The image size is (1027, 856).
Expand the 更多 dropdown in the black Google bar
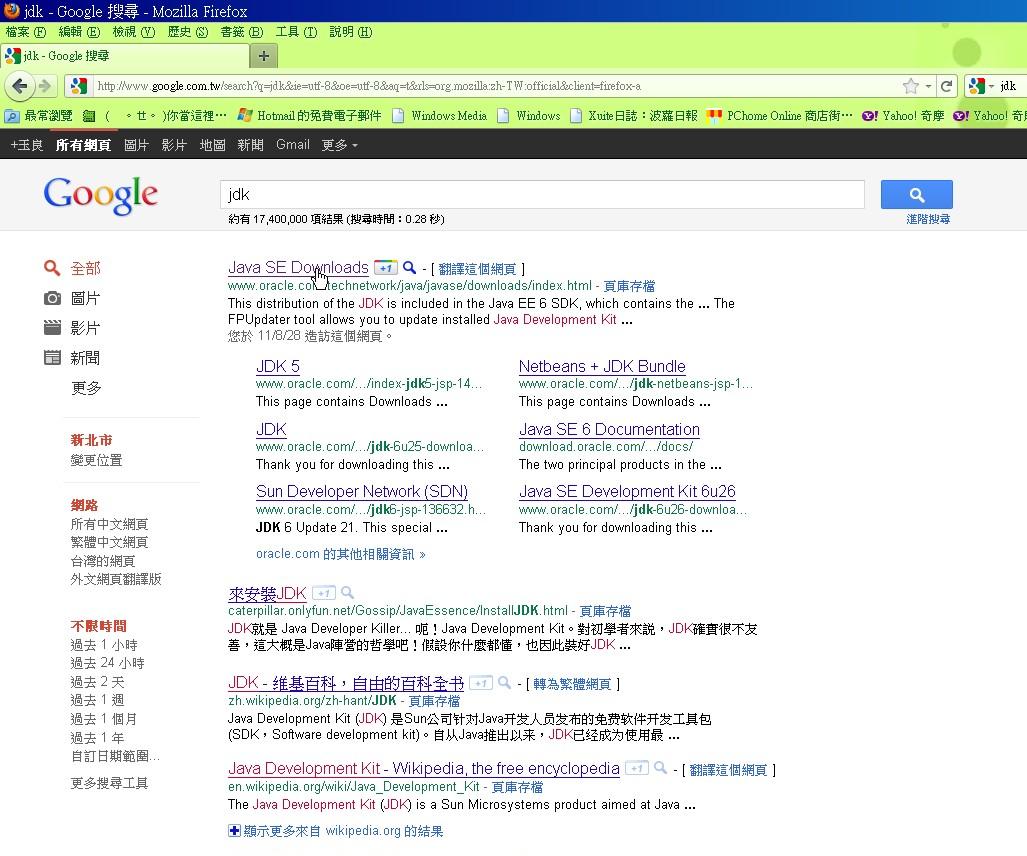[339, 145]
